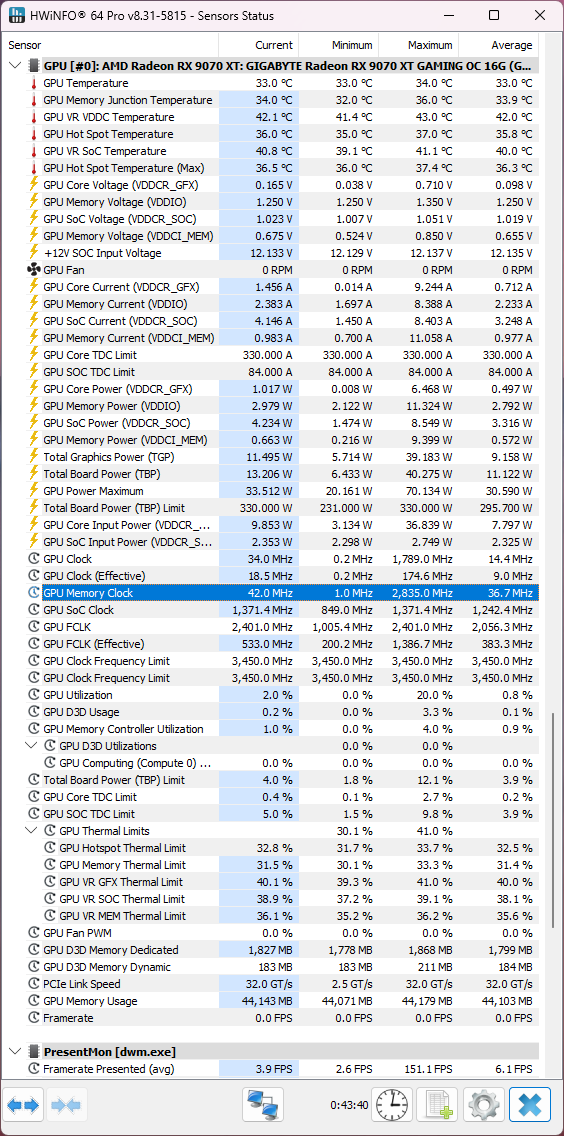Click the reset clock icon
Image resolution: width=564 pixels, height=1136 pixels.
click(392, 1104)
